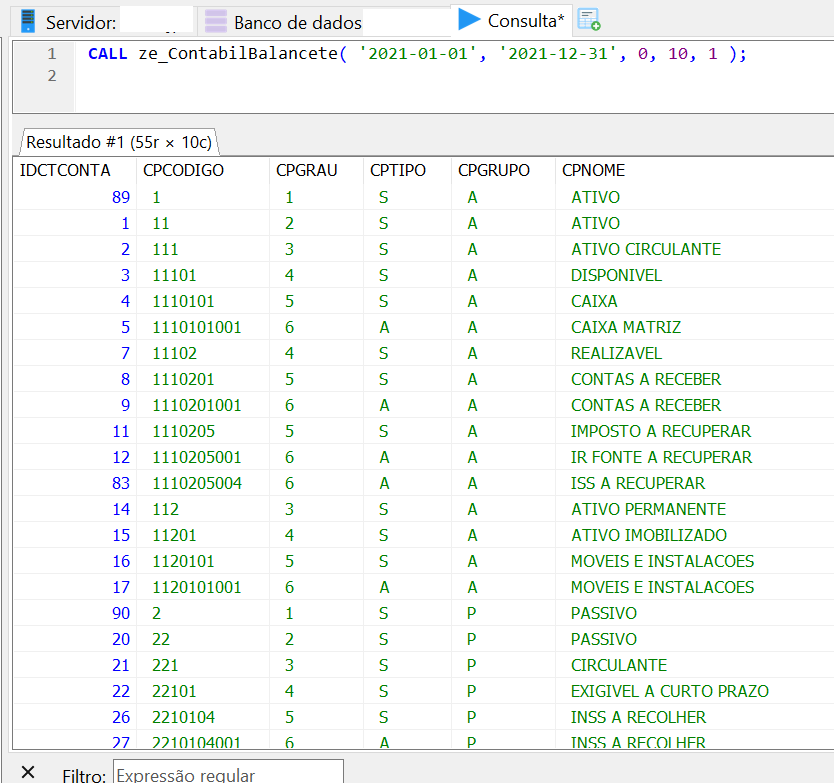Select the CAIXA MATRIZ name cell
Image resolution: width=834 pixels, height=783 pixels.
625,327
